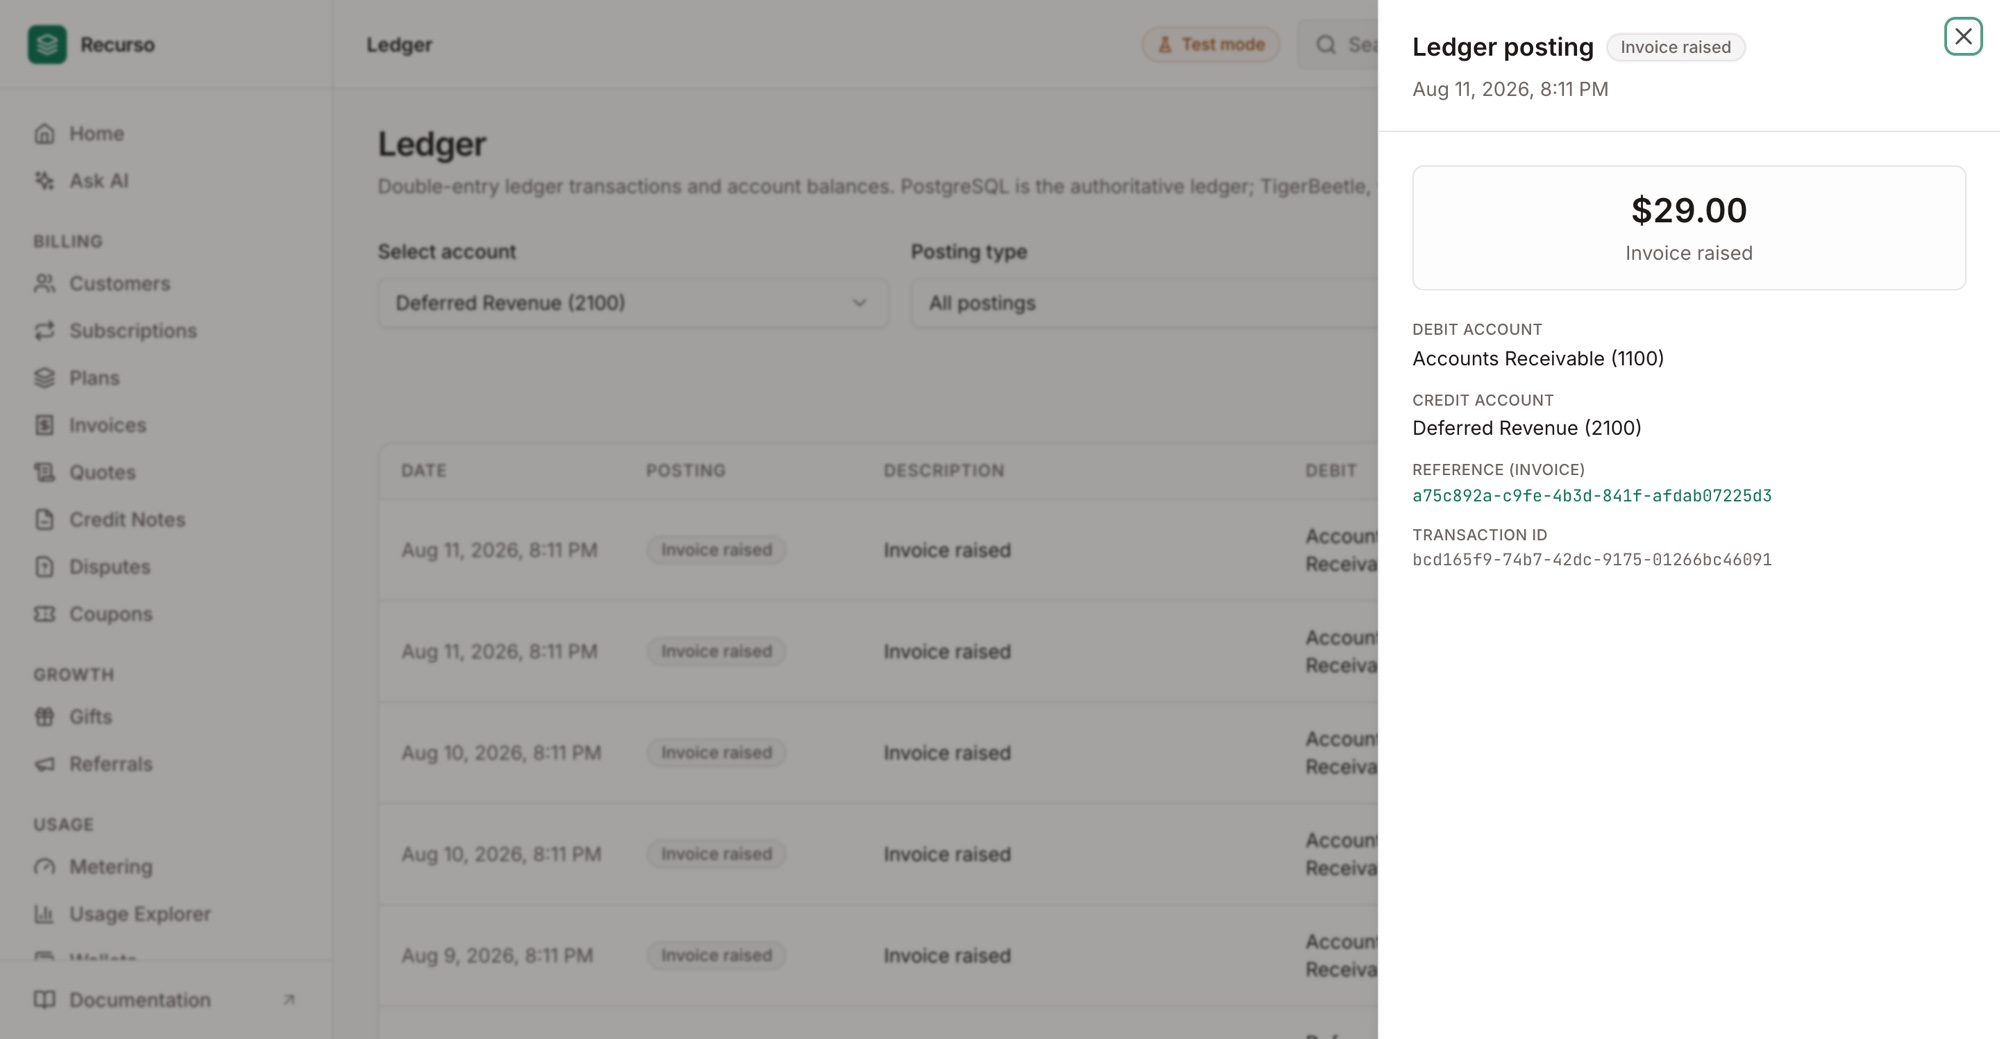
Task: Expand the Deferred Revenue dropdown chevron
Action: (x=859, y=303)
